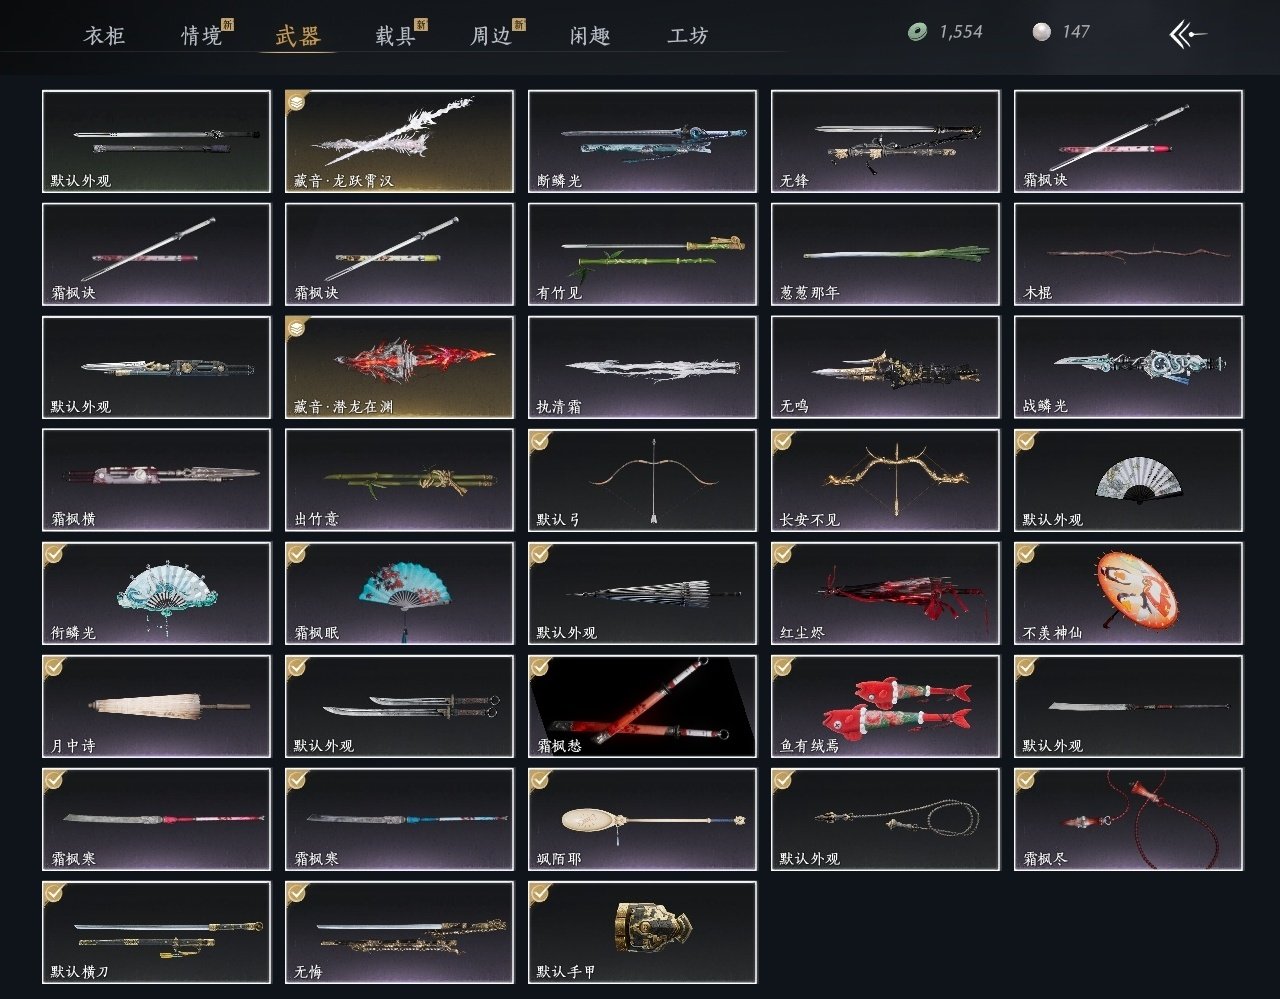Open the 工坊 workshop tab
This screenshot has width=1280, height=999.
[688, 36]
